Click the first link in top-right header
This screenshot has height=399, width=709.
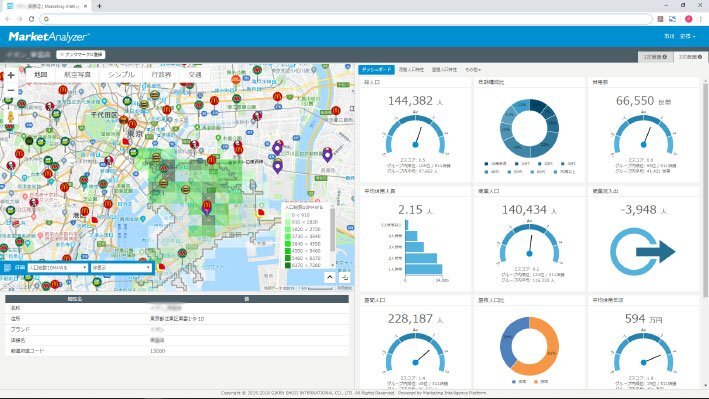[669, 36]
